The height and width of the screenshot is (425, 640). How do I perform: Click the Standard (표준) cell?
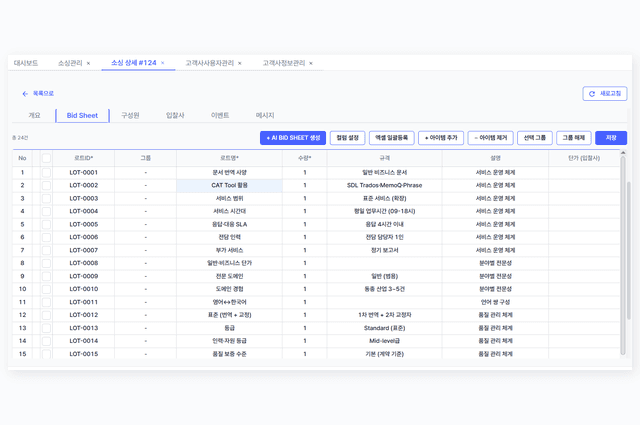tap(384, 328)
